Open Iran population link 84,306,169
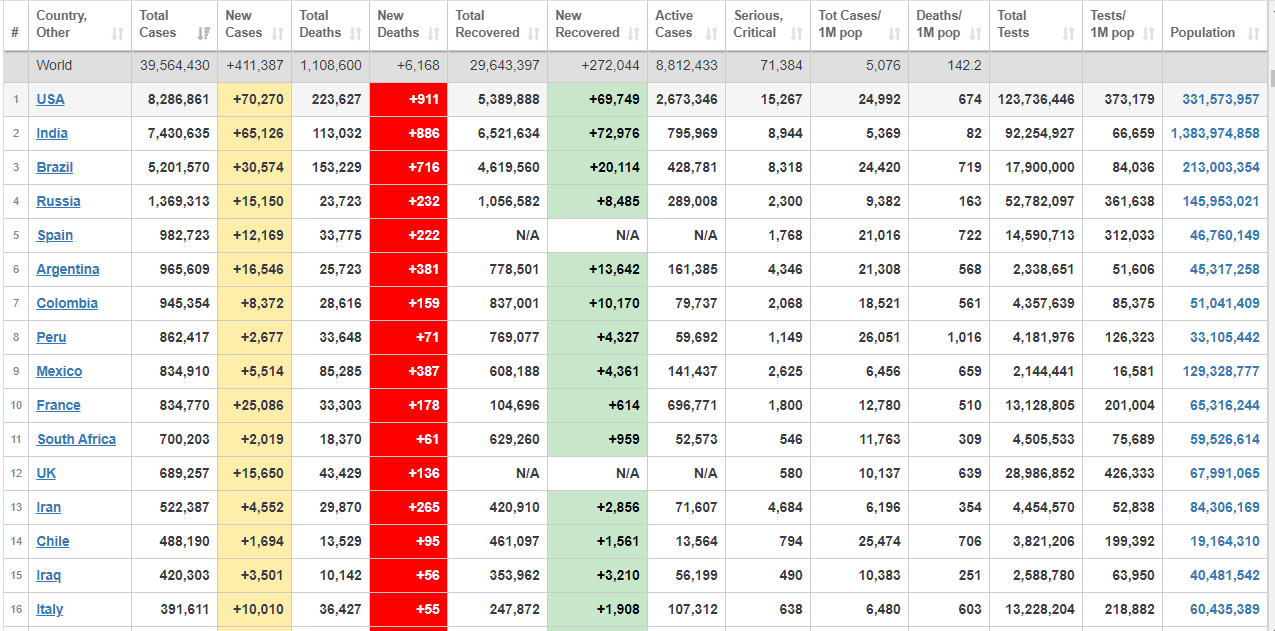The height and width of the screenshot is (631, 1275). pyautogui.click(x=1225, y=507)
